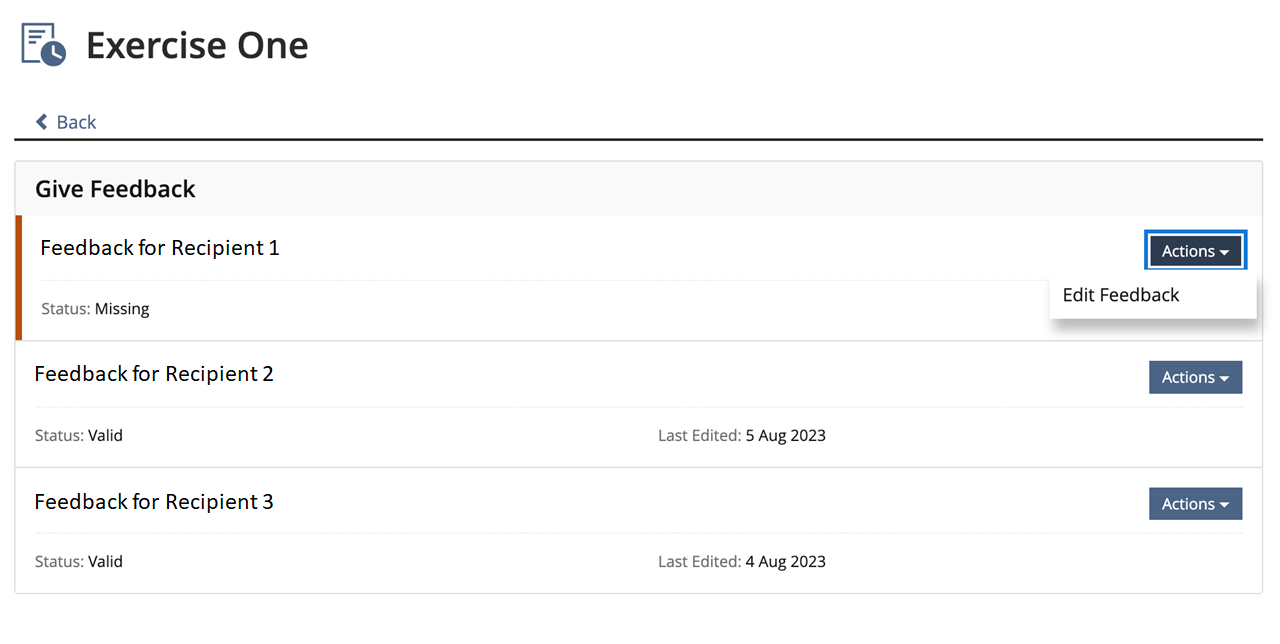This screenshot has height=644, width=1280.
Task: Select the Feedback for Recipient 3 title
Action: (x=154, y=501)
